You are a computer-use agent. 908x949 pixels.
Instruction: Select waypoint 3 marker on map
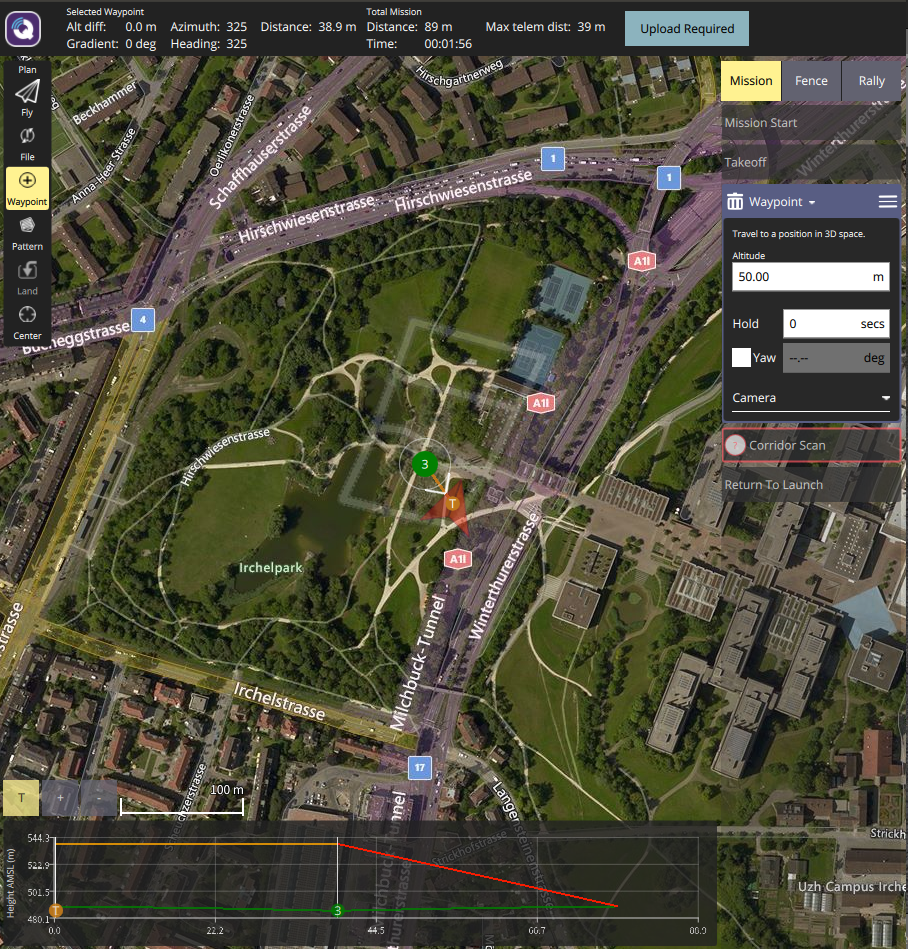pyautogui.click(x=424, y=464)
